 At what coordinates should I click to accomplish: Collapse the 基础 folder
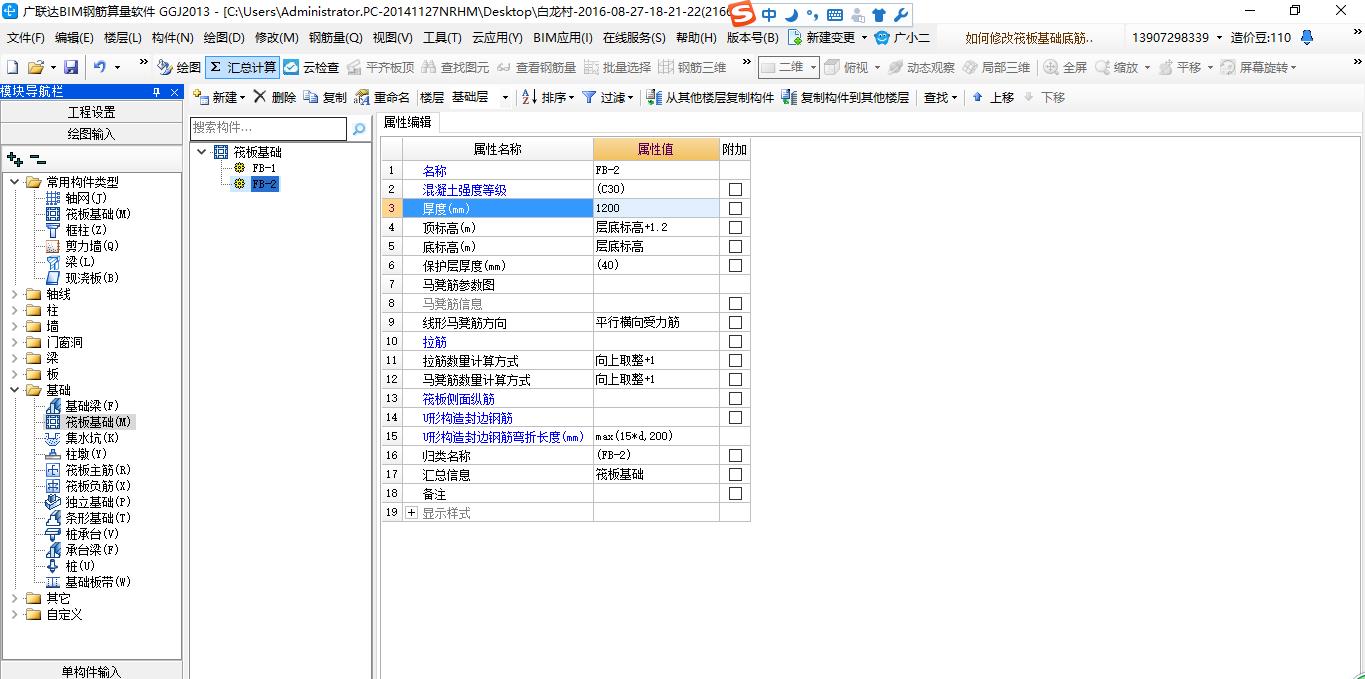click(15, 390)
